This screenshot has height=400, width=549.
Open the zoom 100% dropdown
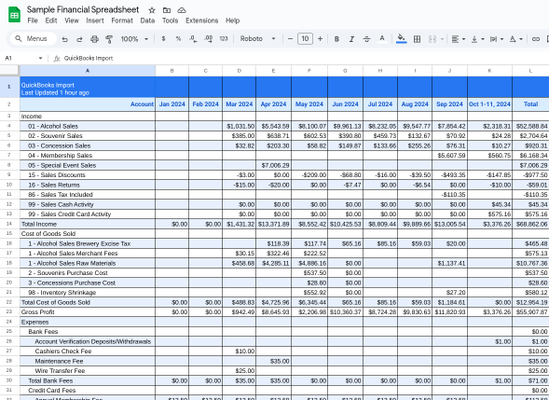(x=134, y=39)
